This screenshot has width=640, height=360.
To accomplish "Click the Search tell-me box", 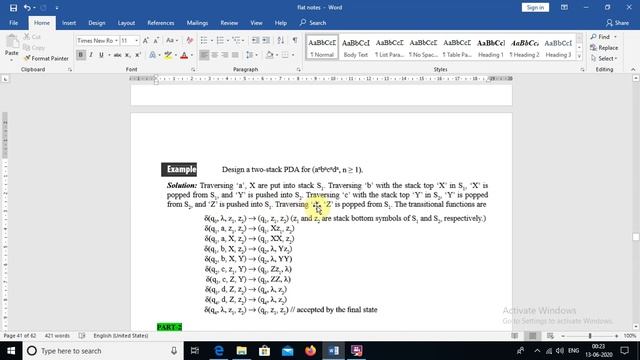I will (x=313, y=23).
